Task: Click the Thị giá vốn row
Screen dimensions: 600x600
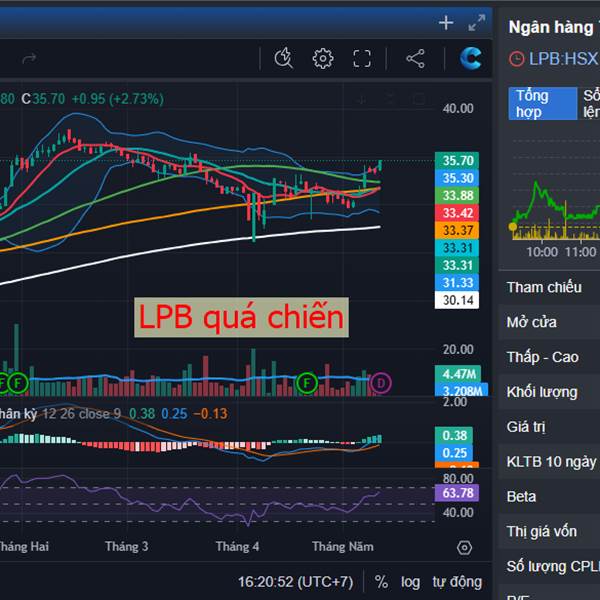Action: (x=549, y=532)
